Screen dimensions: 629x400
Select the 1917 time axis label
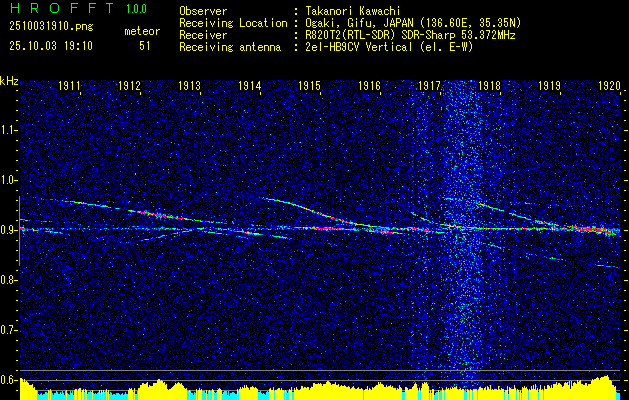coord(429,85)
